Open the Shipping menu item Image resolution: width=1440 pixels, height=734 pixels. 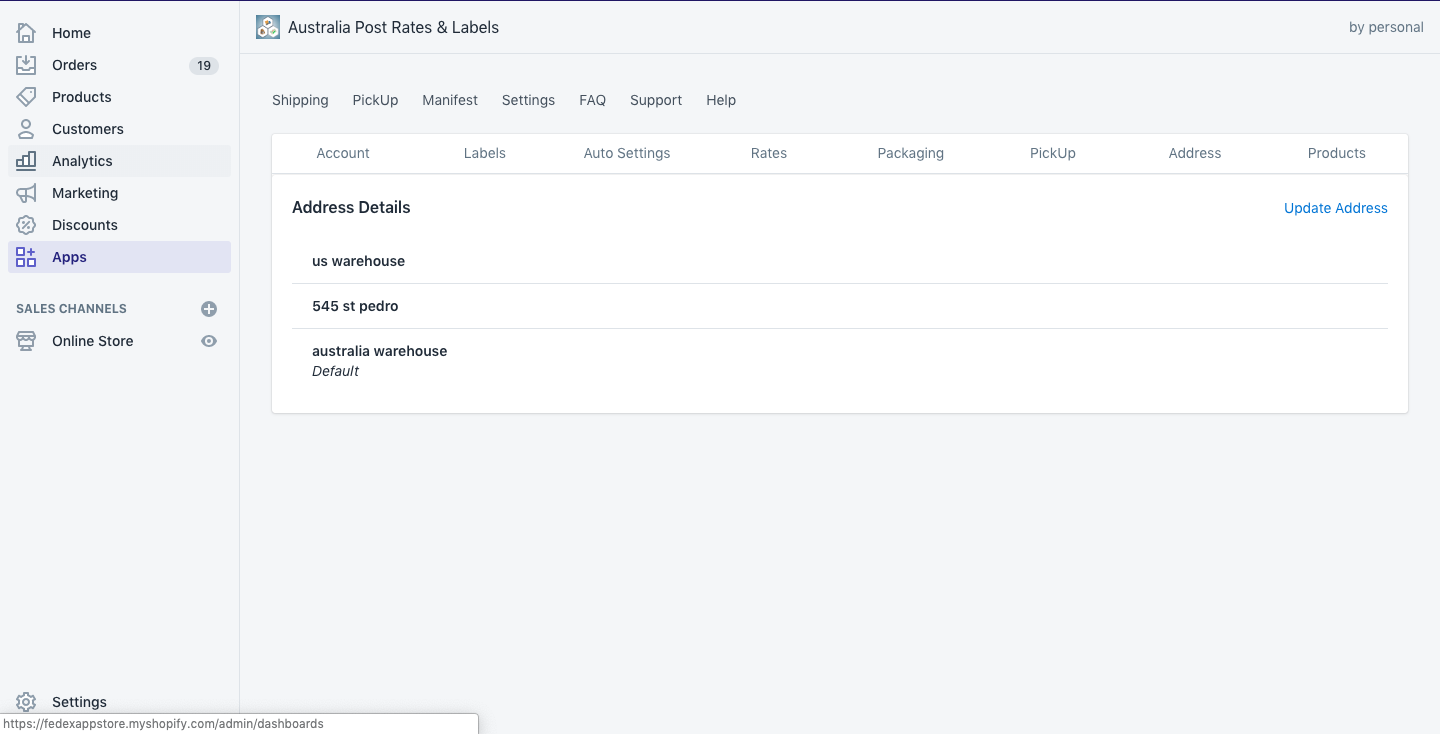pos(300,100)
